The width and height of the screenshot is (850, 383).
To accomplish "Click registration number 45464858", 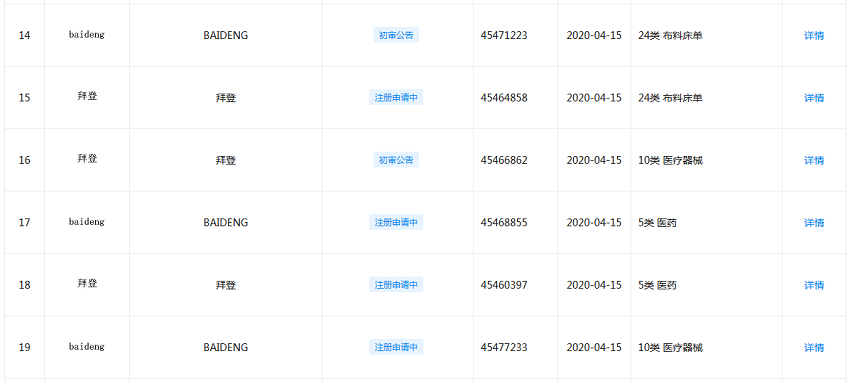I will (x=504, y=98).
